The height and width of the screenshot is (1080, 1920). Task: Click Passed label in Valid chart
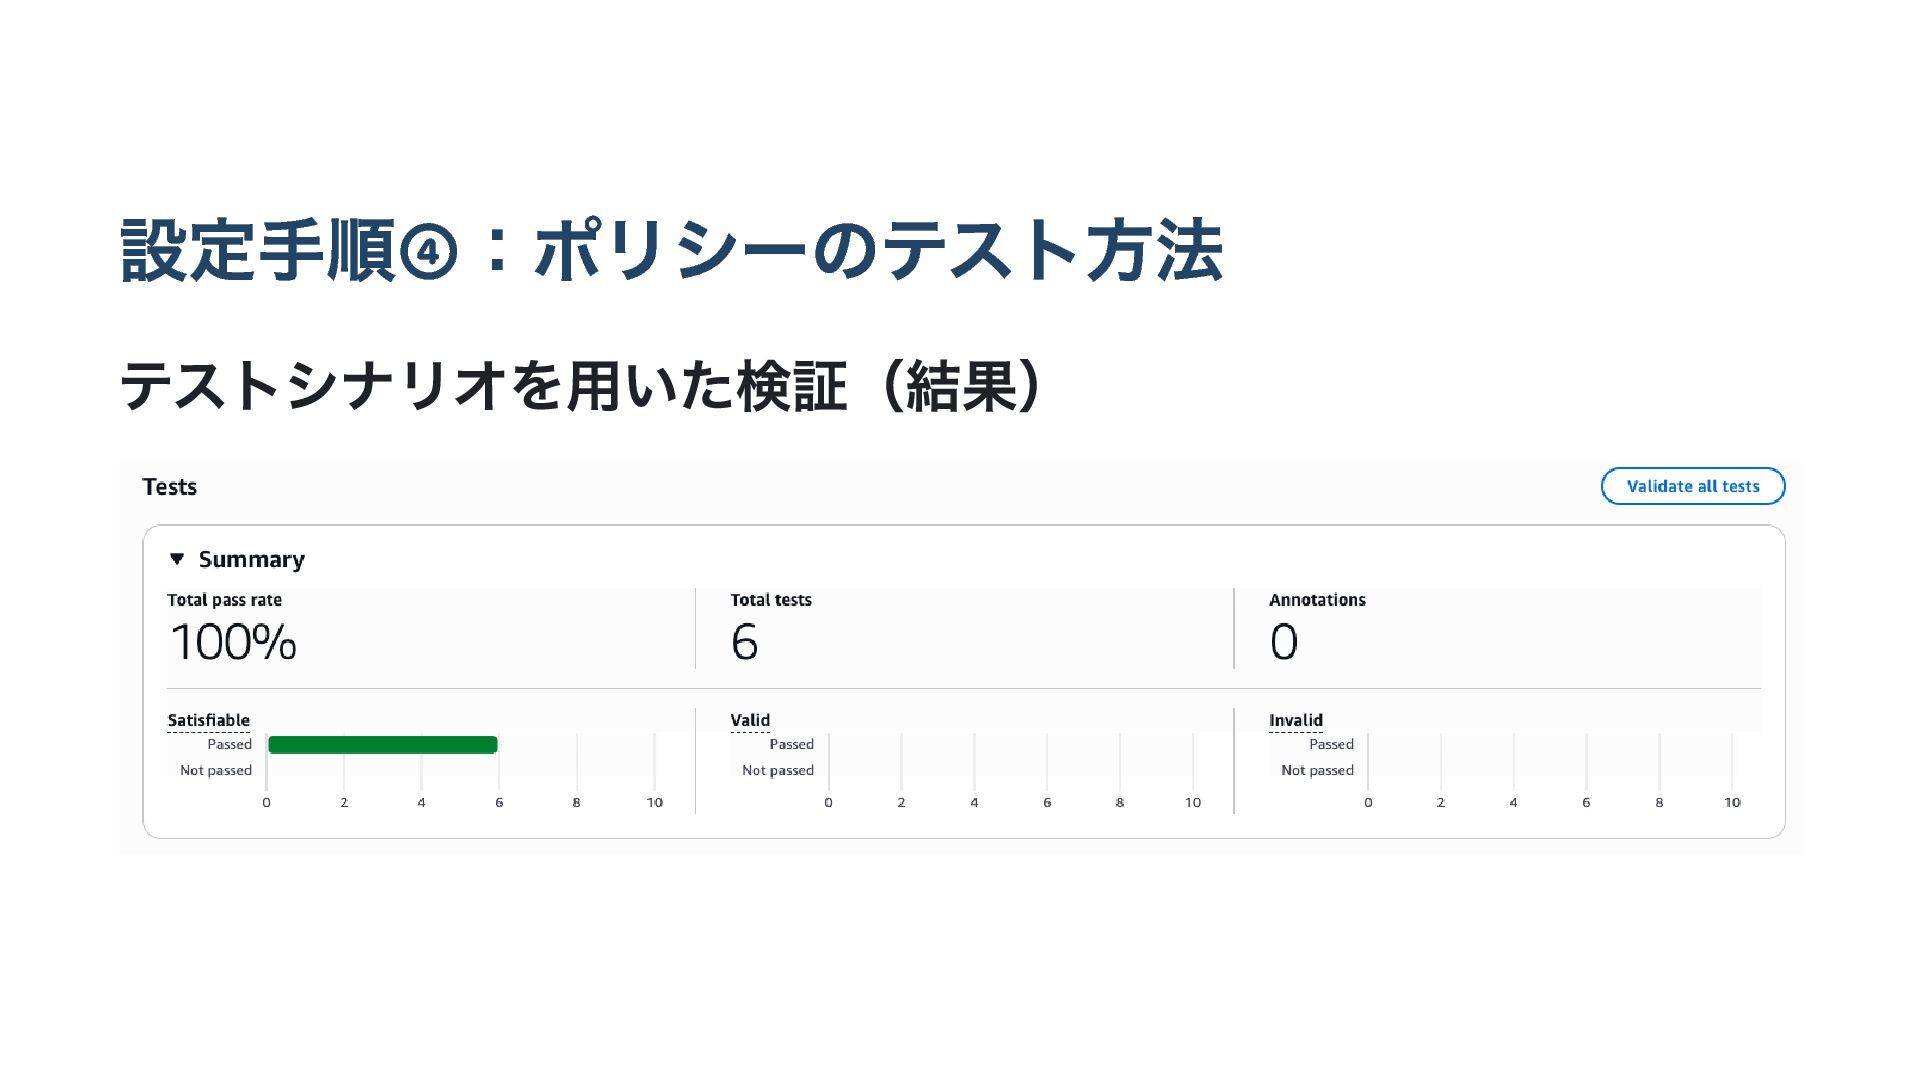click(x=791, y=744)
